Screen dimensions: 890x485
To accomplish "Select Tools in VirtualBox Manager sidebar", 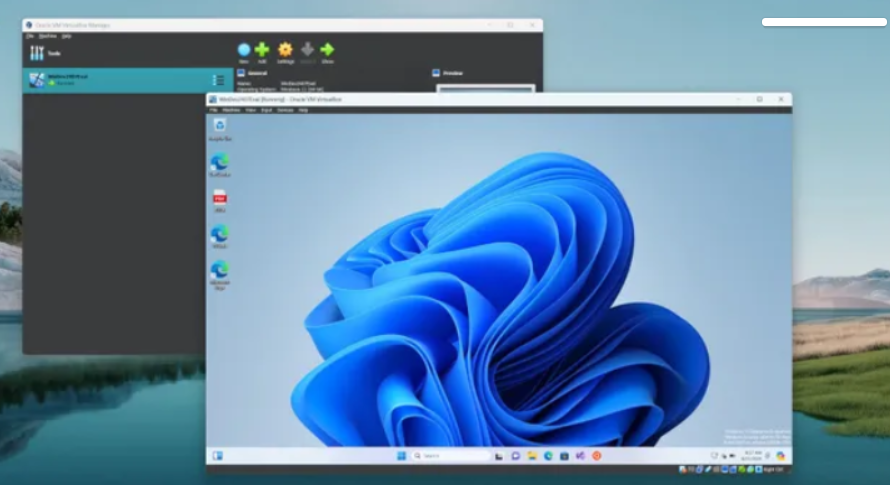I will coord(45,53).
